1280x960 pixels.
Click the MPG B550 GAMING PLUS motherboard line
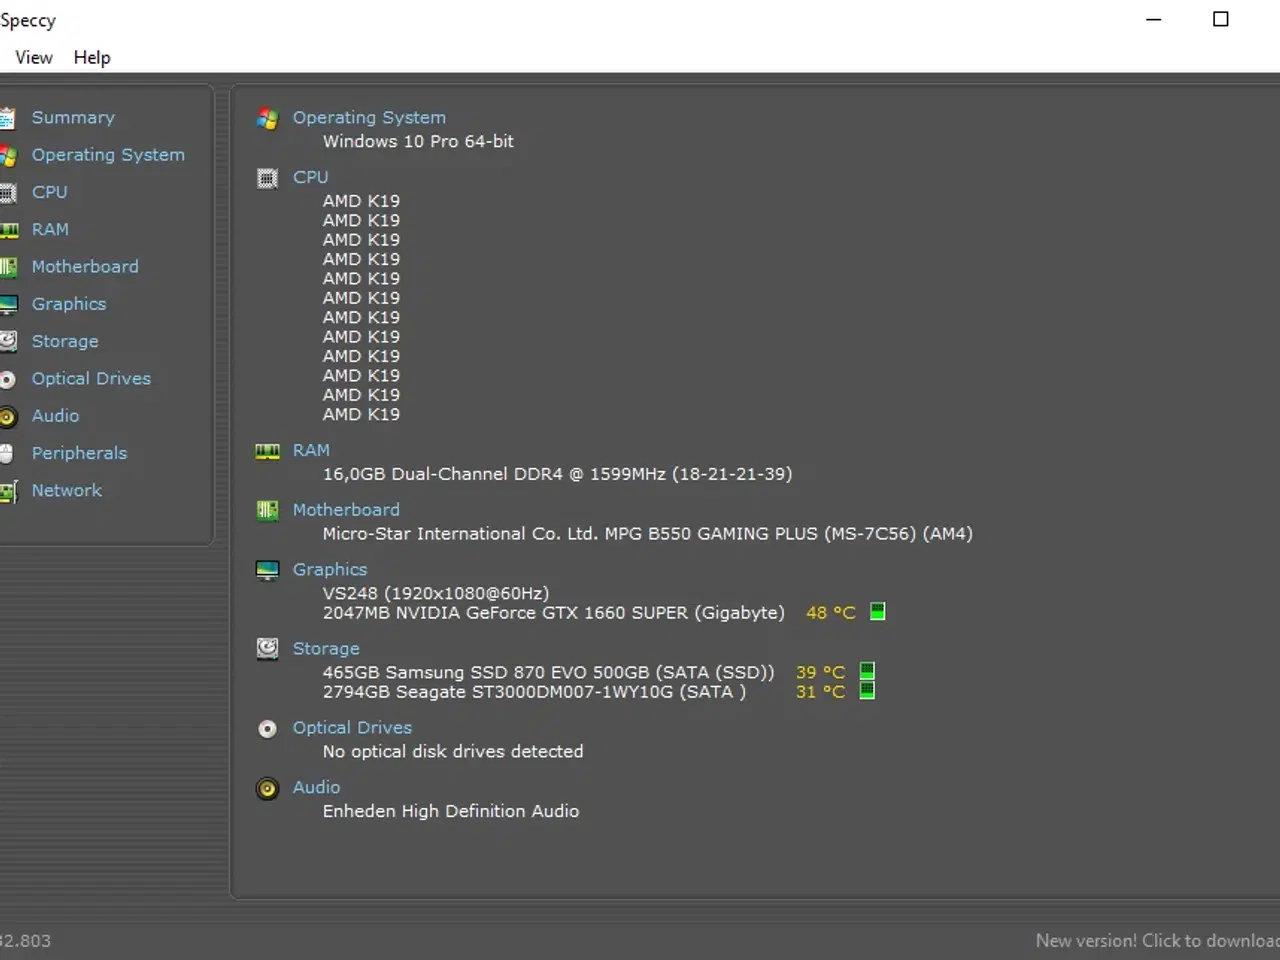point(647,534)
